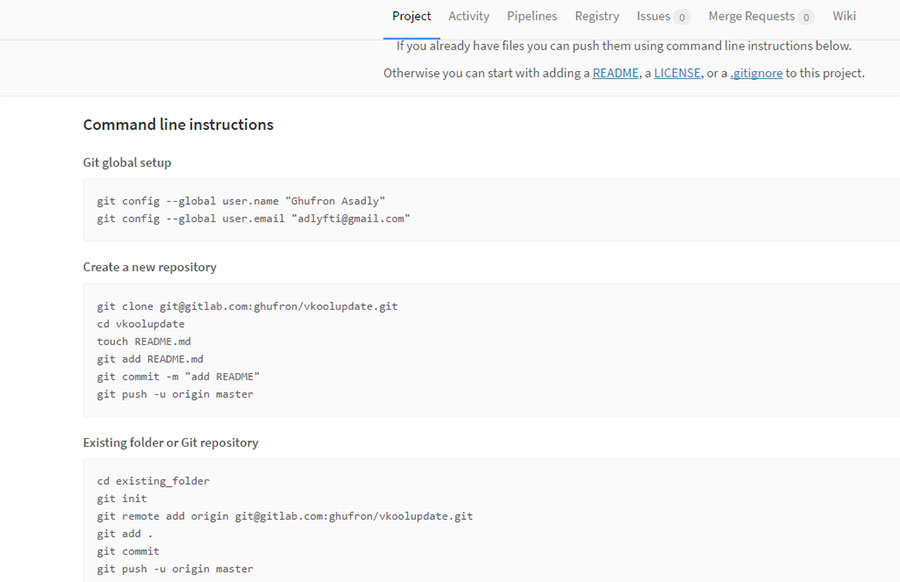
Task: Go to the Registry tab
Action: point(597,15)
